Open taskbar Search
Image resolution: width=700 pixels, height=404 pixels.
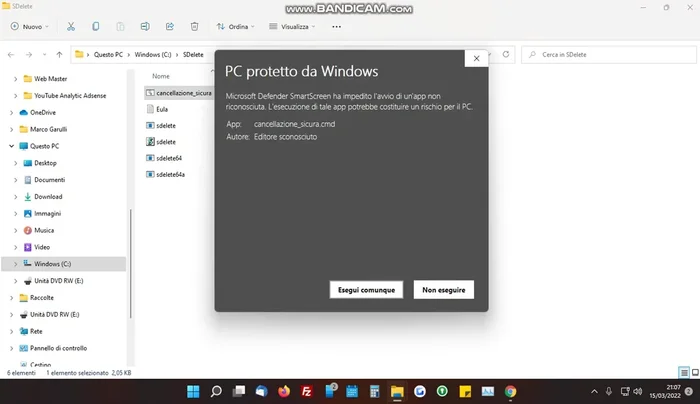(216, 392)
